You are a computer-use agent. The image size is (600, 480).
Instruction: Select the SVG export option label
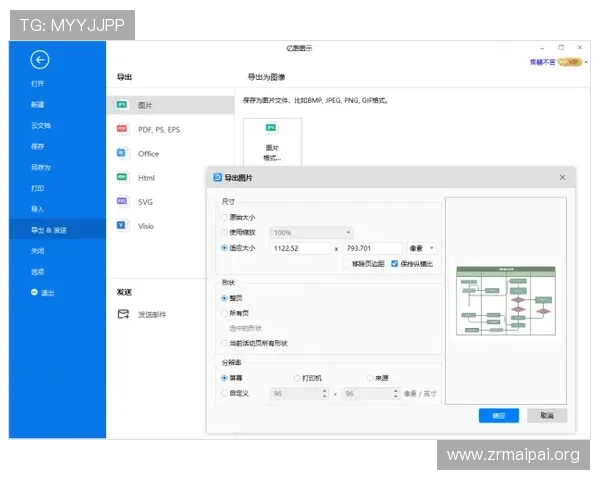click(145, 202)
